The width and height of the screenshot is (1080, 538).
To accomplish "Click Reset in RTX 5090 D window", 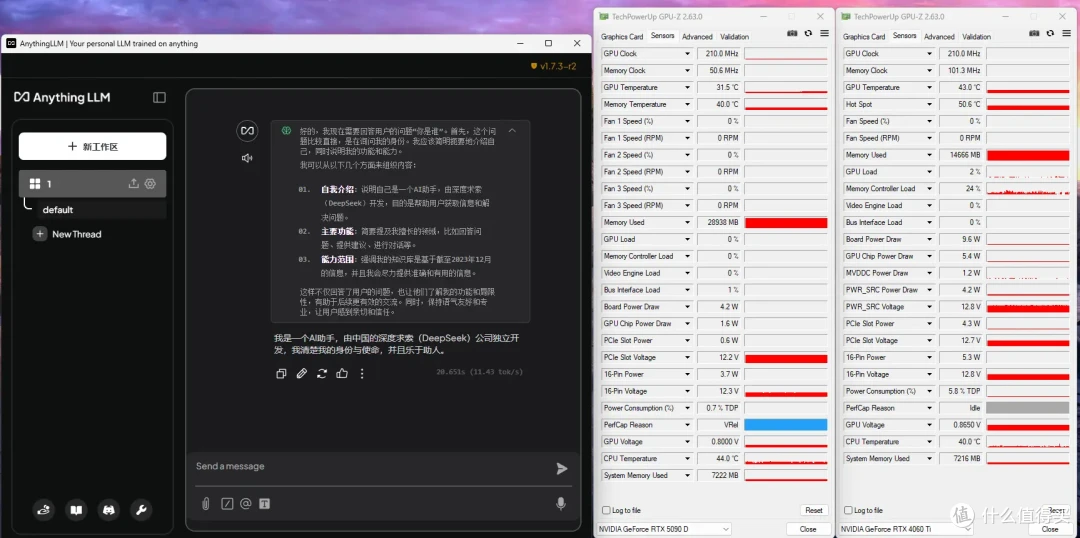I will tap(813, 510).
